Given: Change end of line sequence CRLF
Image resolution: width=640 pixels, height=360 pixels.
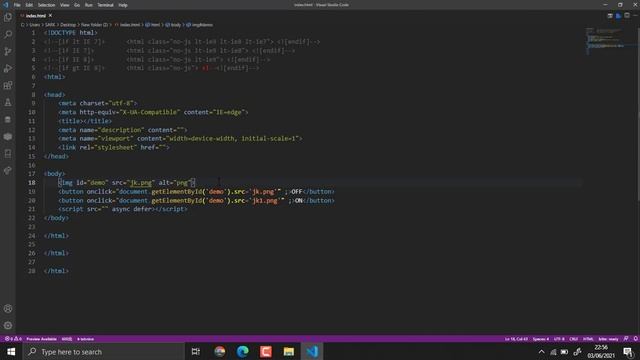Looking at the screenshot, I should click(x=573, y=339).
